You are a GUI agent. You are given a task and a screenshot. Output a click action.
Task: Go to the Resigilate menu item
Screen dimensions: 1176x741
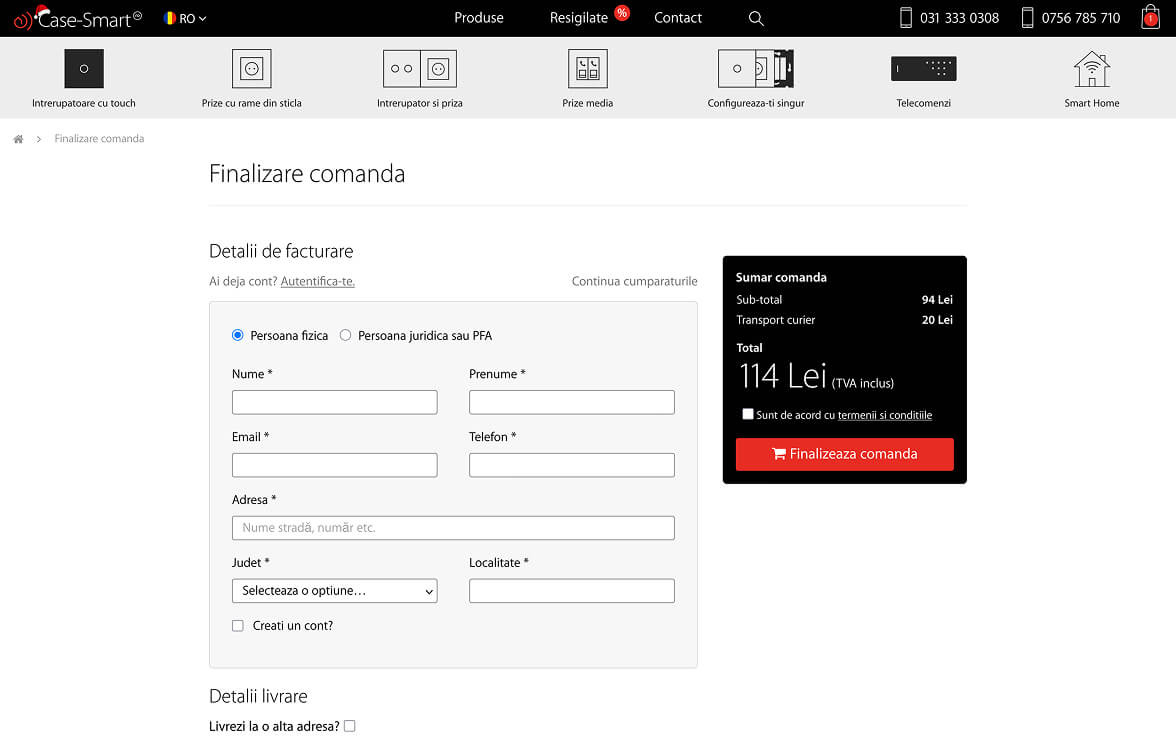[579, 18]
